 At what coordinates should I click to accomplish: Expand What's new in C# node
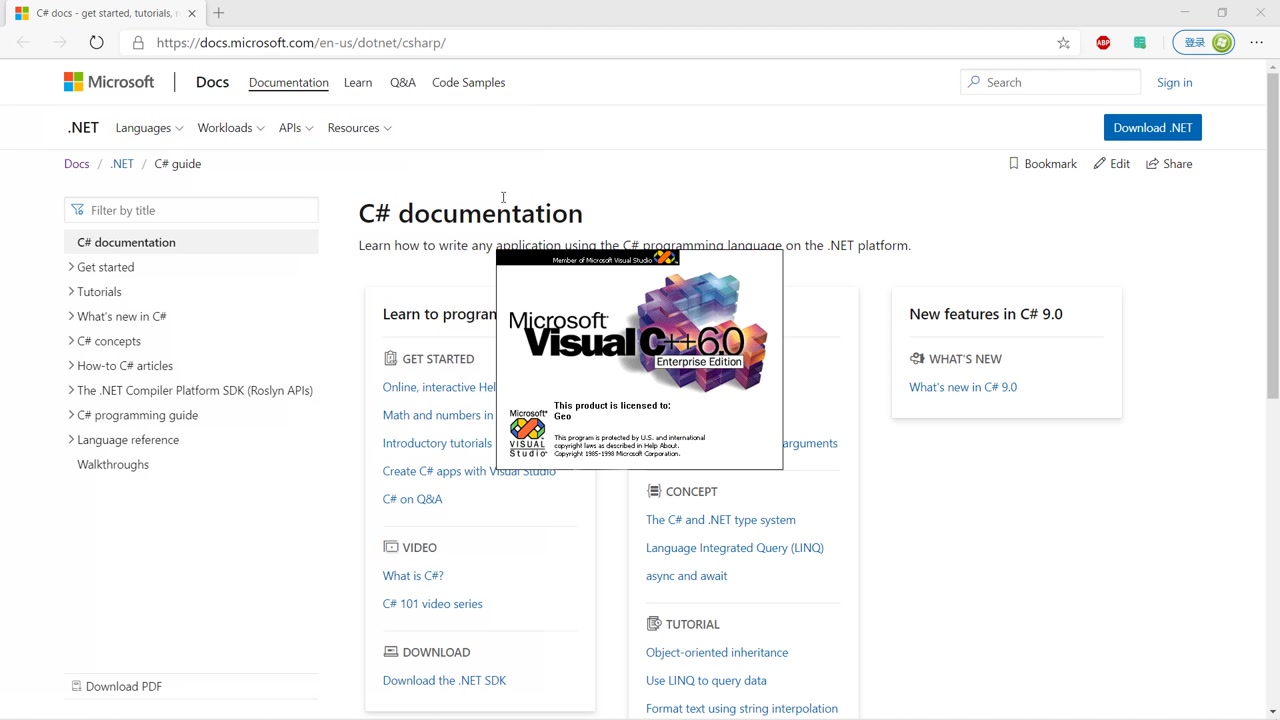pyautogui.click(x=71, y=316)
